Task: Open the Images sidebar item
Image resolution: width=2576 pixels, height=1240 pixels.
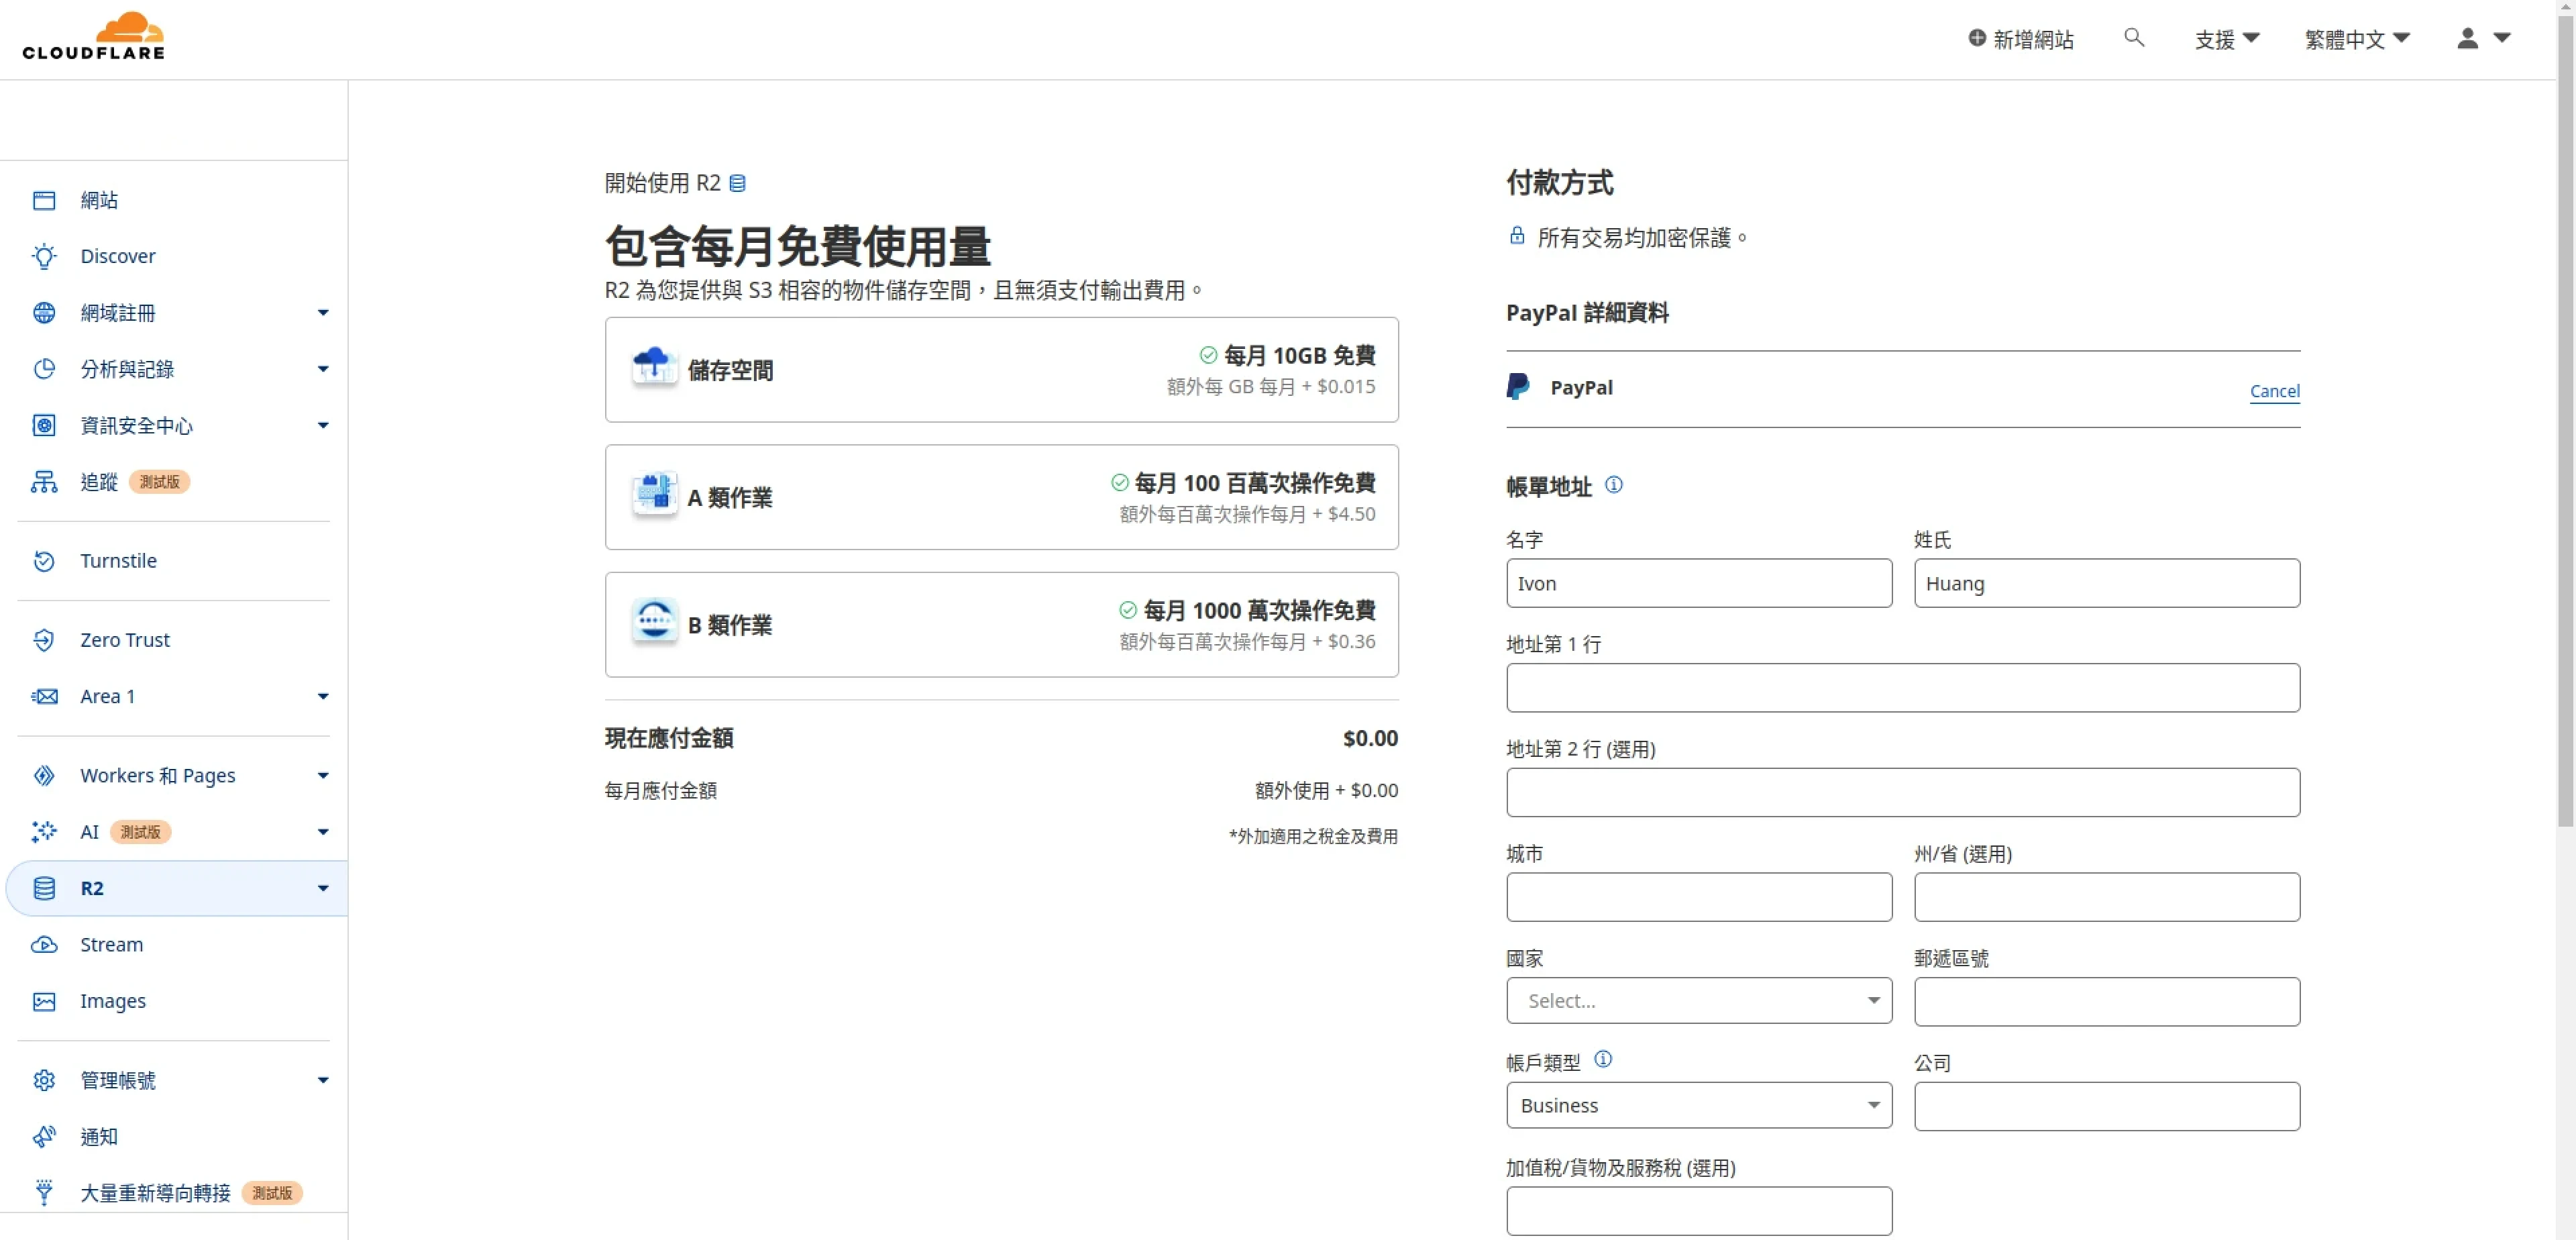Action: click(x=112, y=1000)
